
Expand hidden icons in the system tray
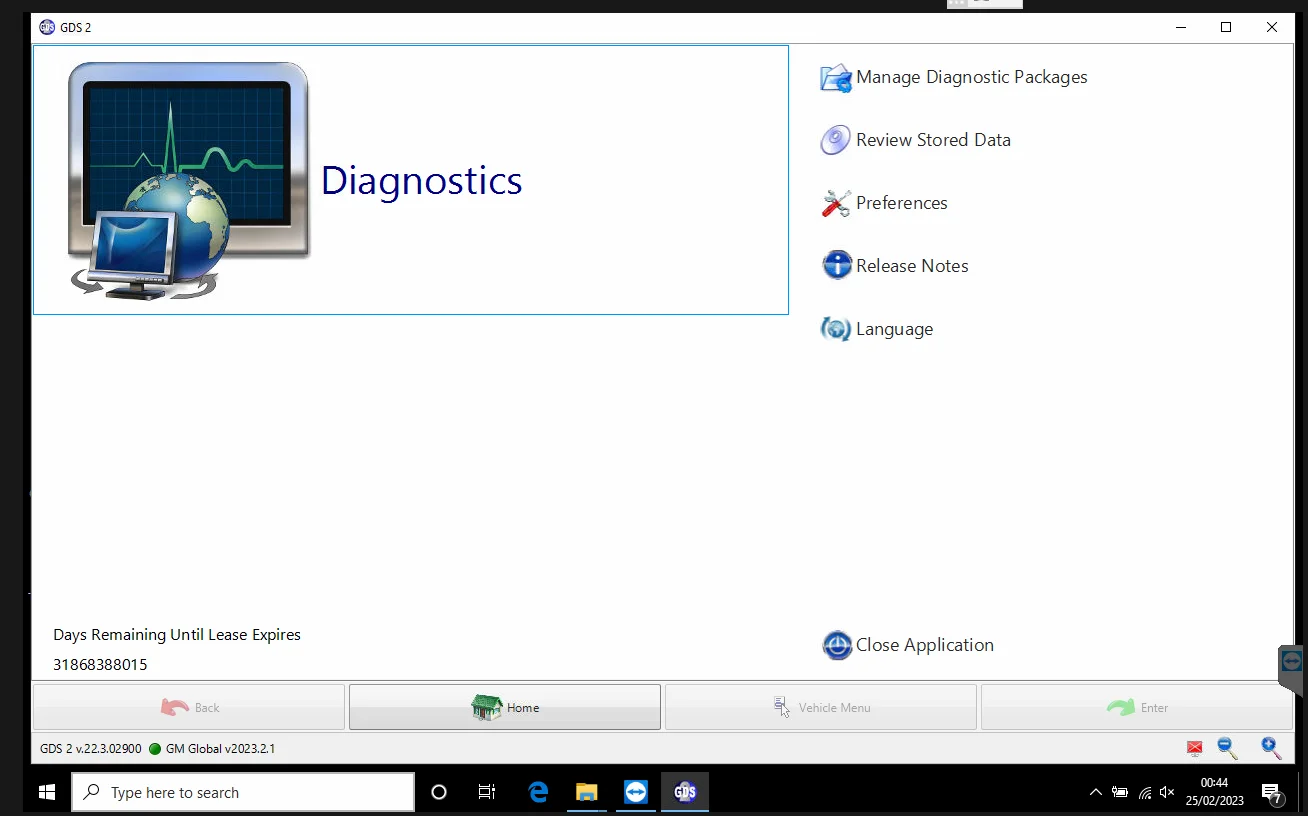[1096, 791]
